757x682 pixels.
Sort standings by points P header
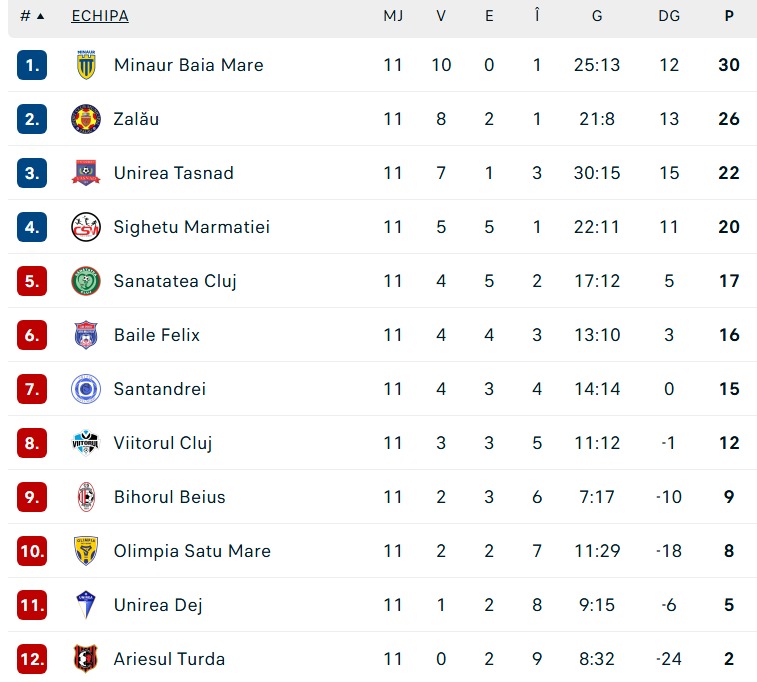[x=729, y=16]
